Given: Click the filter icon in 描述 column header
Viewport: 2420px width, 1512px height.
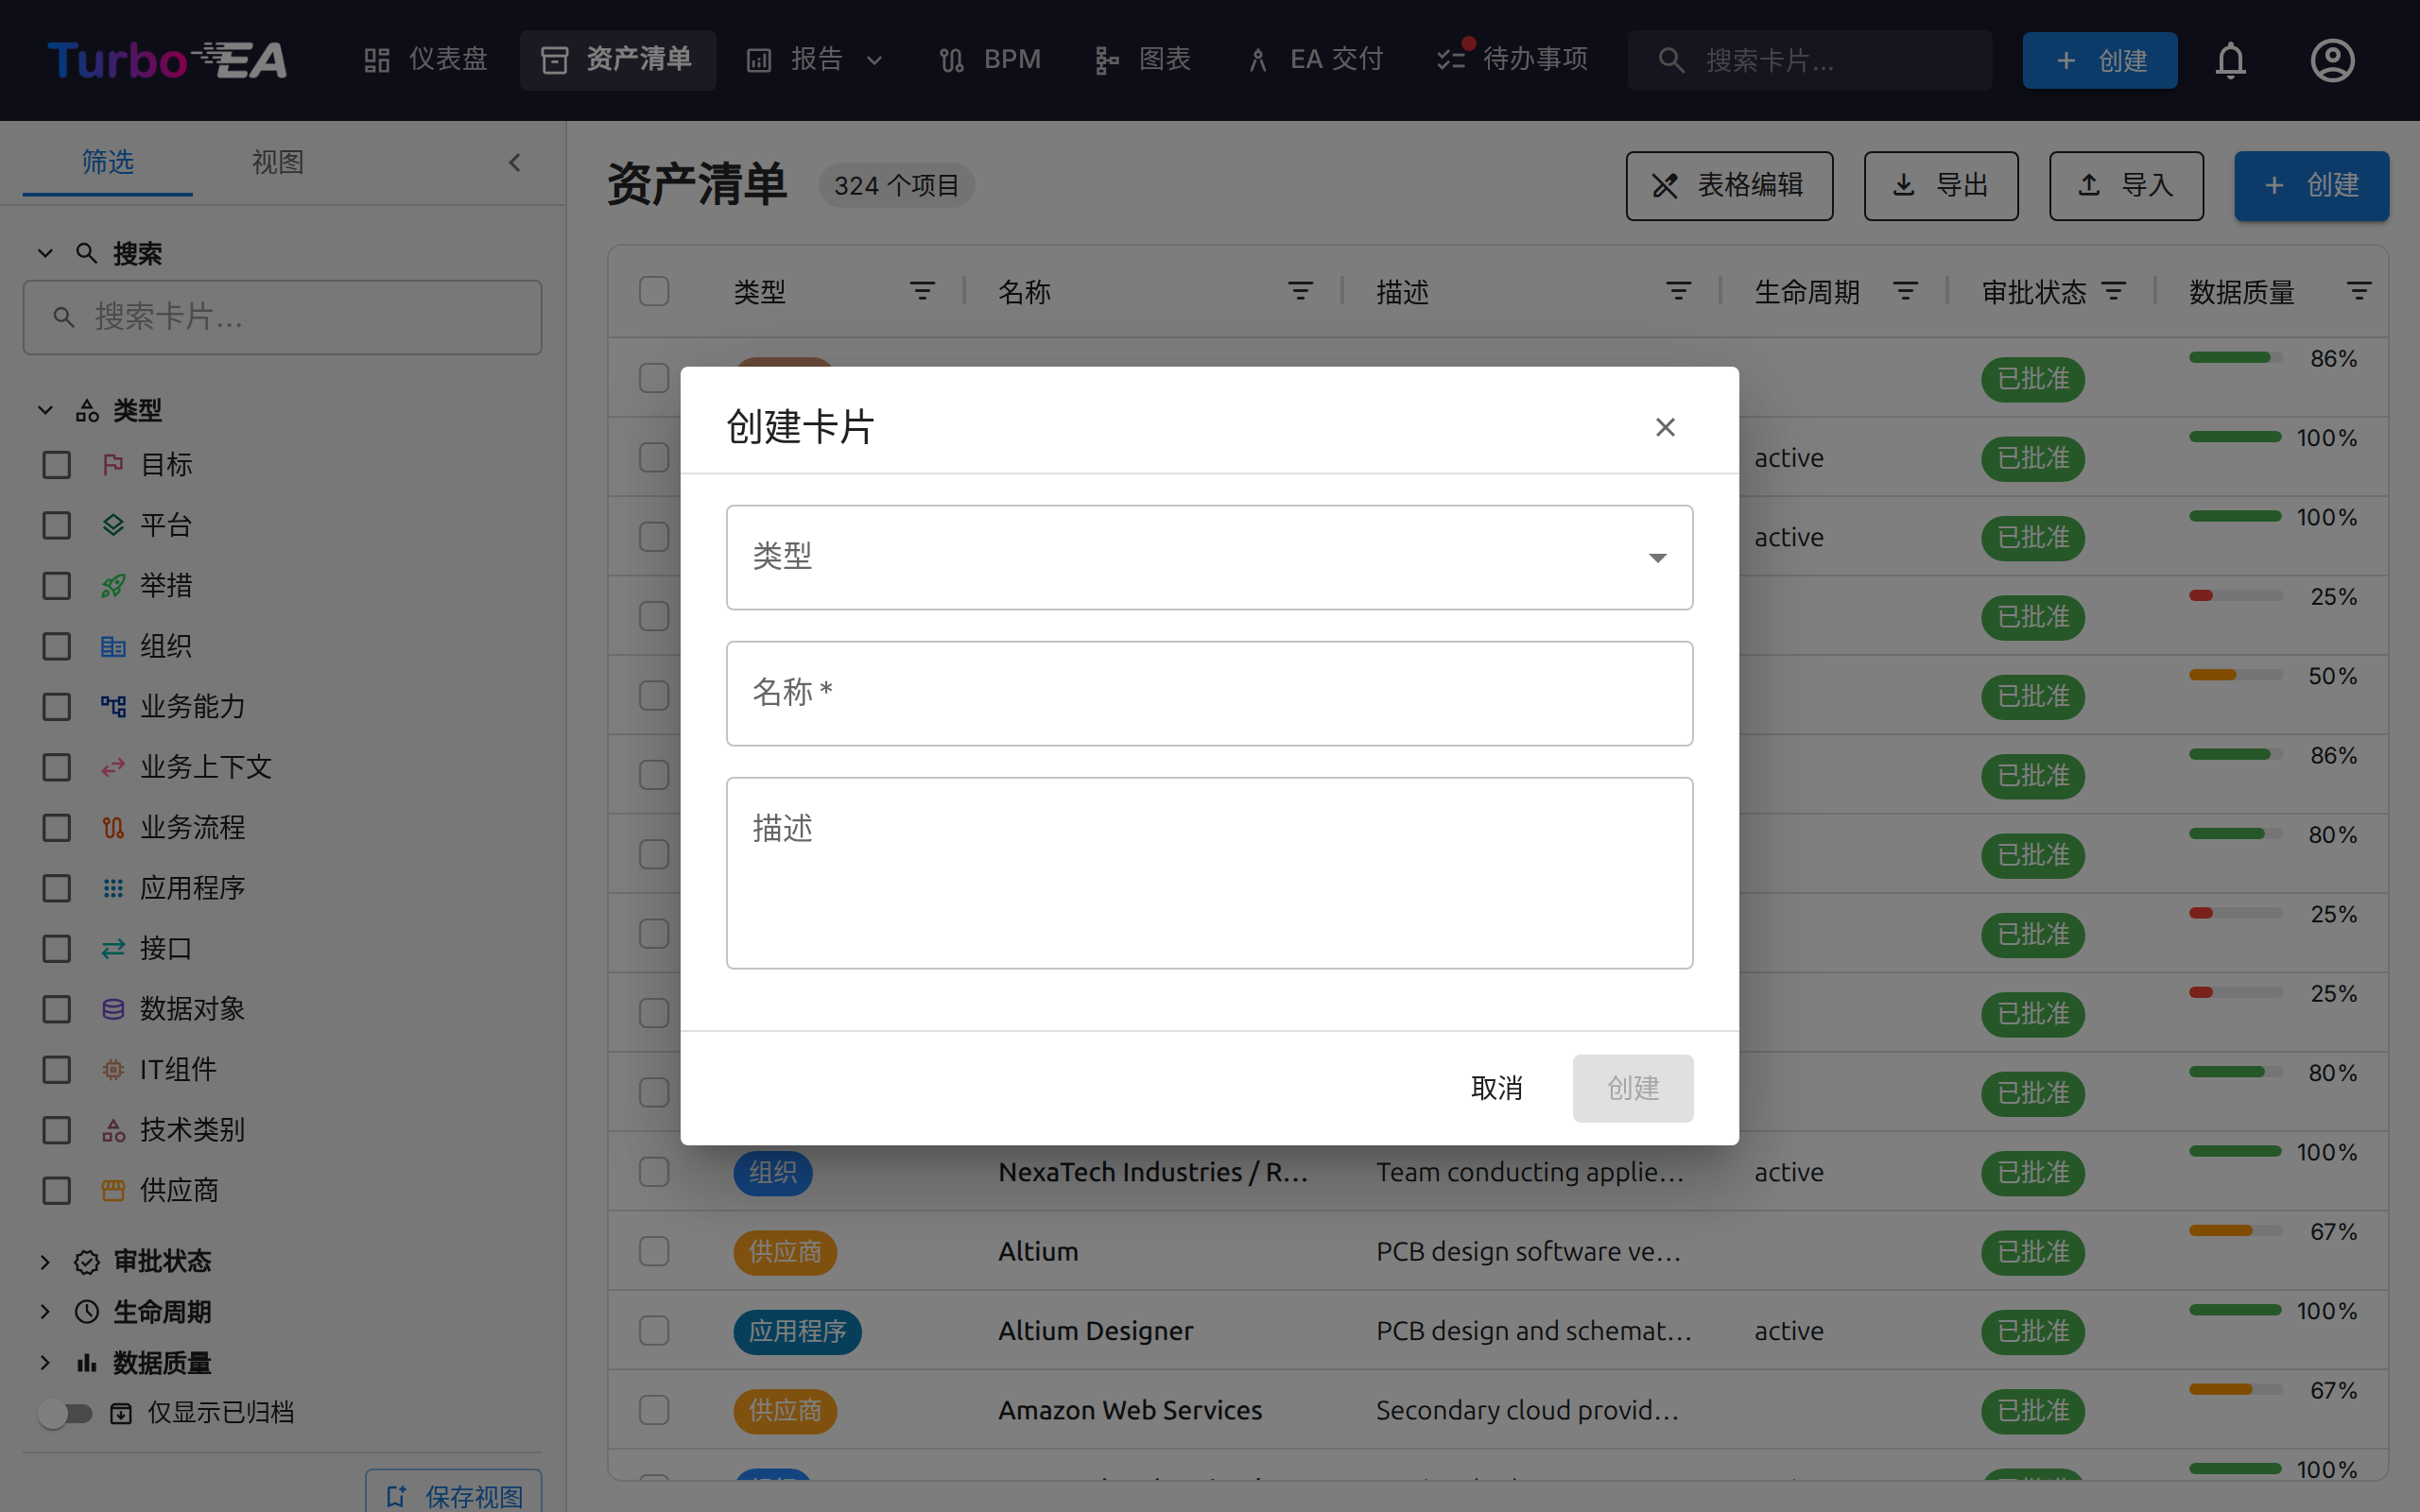Looking at the screenshot, I should [x=1678, y=291].
